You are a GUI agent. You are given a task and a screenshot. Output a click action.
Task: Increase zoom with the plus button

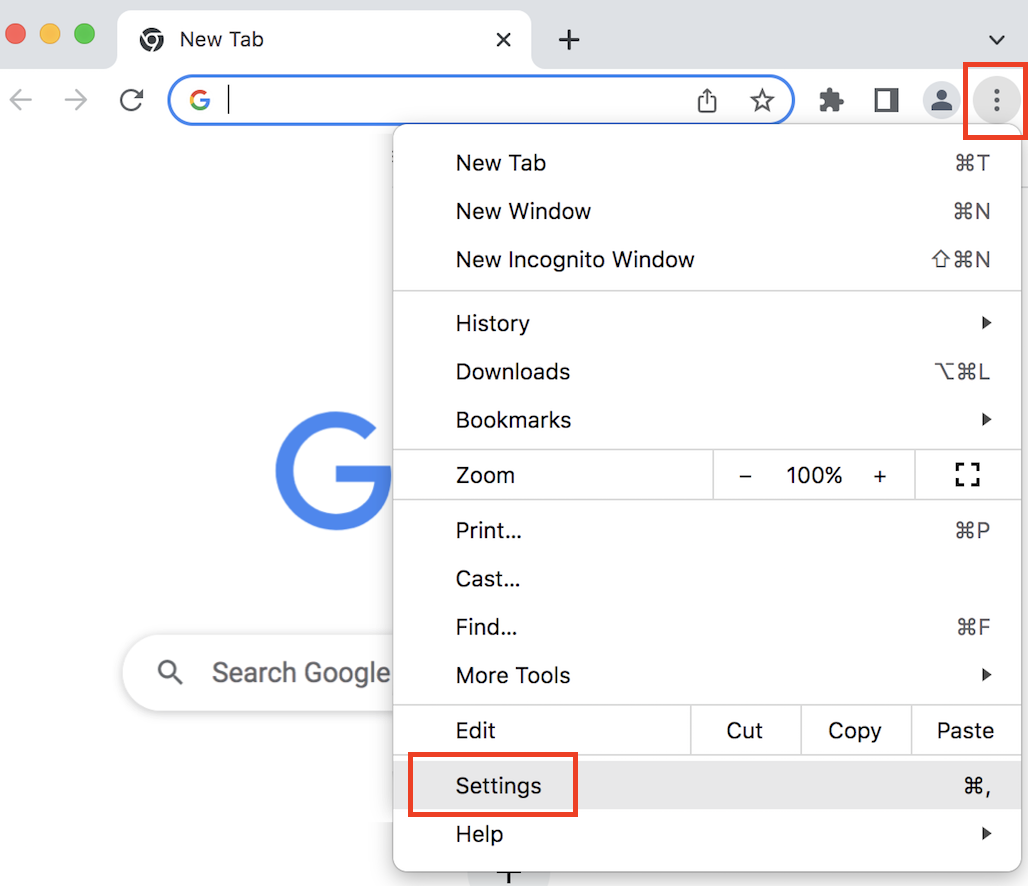point(880,476)
